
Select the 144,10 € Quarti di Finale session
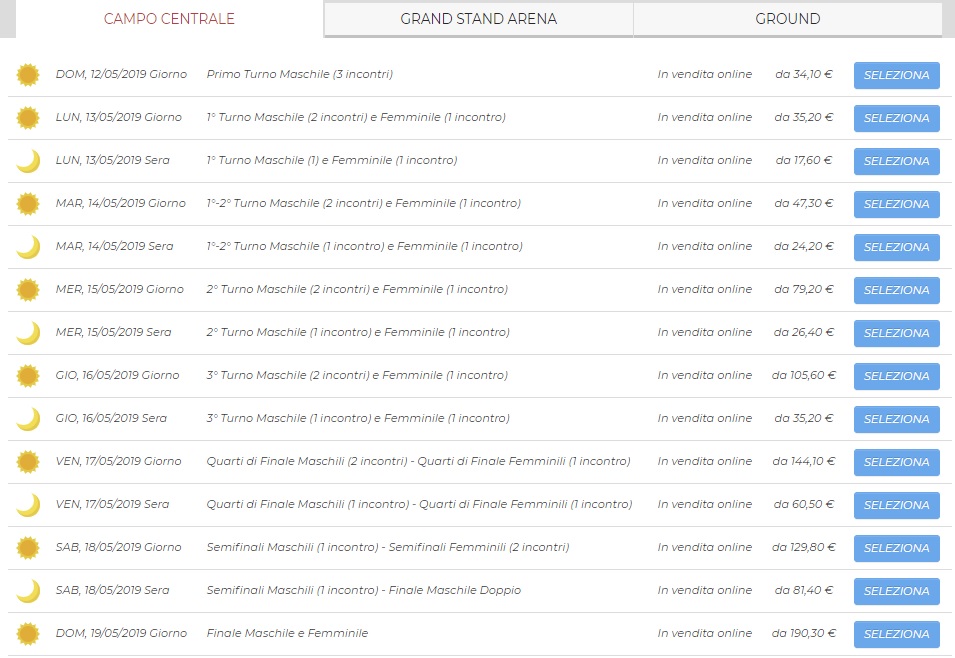click(896, 462)
